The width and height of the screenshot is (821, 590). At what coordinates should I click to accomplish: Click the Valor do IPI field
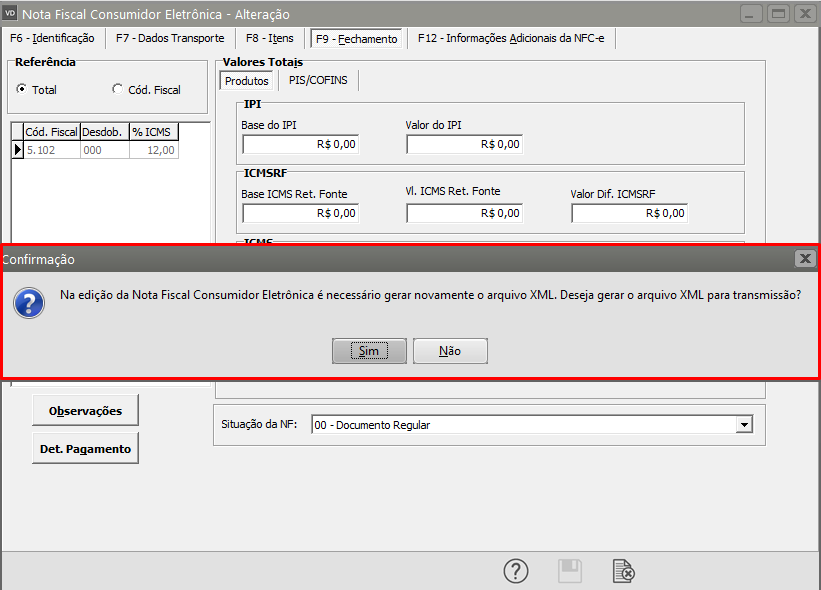click(x=464, y=144)
